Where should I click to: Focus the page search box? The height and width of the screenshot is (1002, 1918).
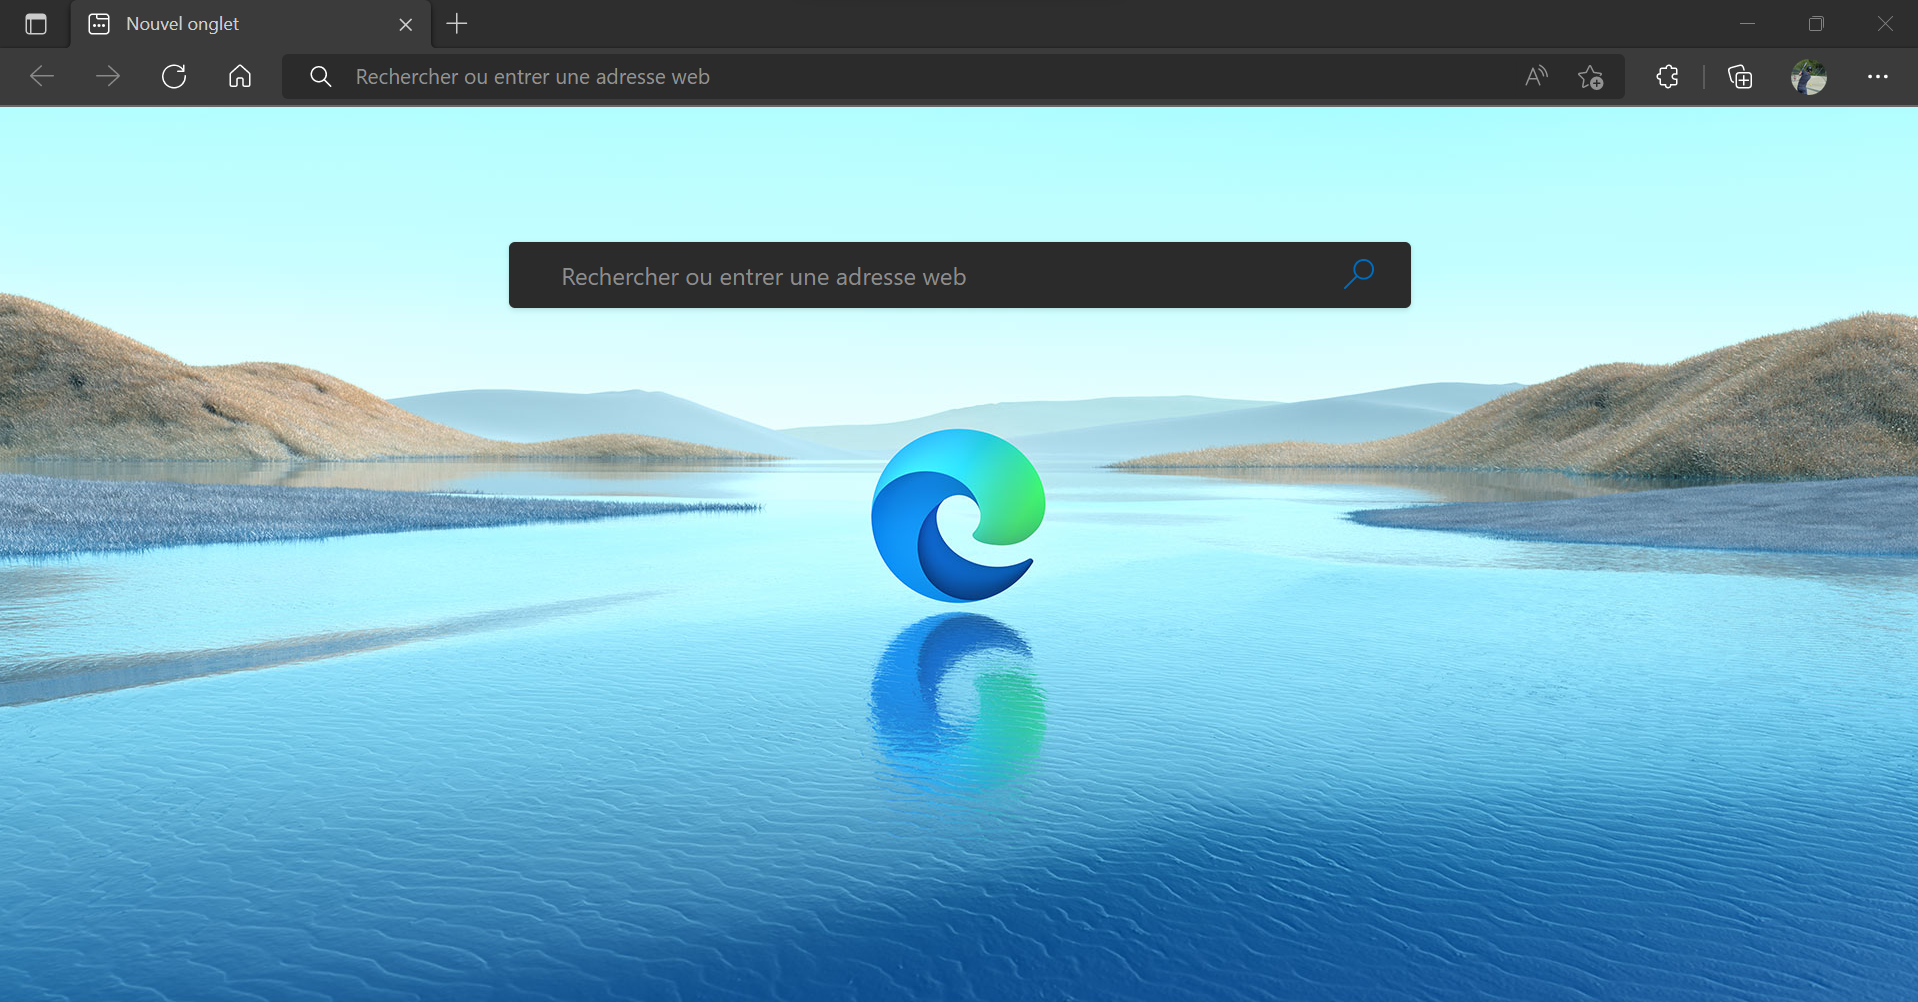pyautogui.click(x=960, y=275)
